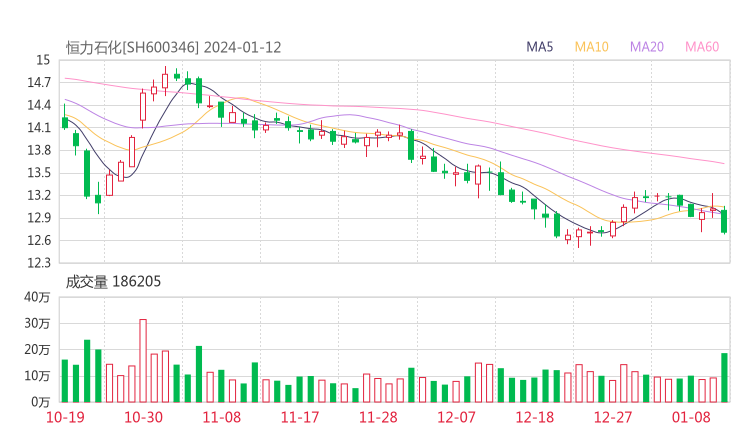This screenshot has height=440, width=740.
Task: Click the stock title 恒力石化[SH600346] 2024-01-12
Action: [173, 48]
